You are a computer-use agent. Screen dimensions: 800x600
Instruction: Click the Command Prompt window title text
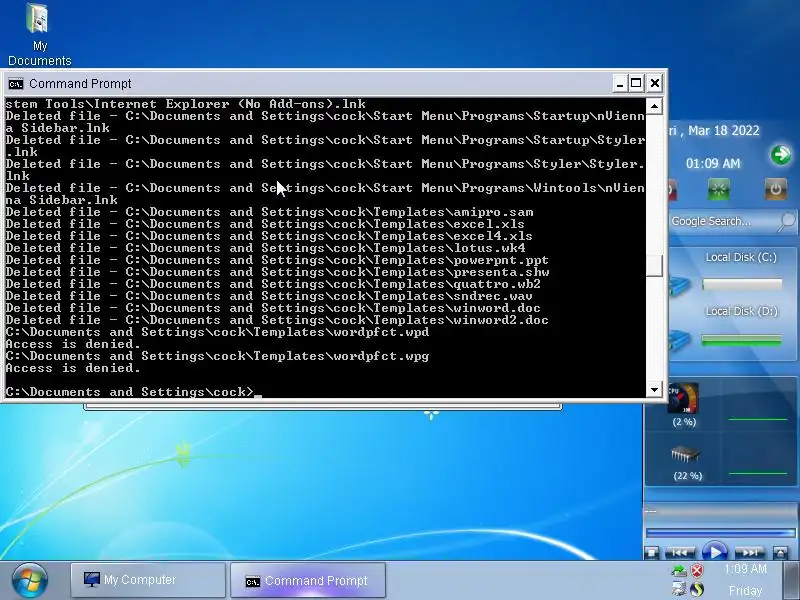coord(80,84)
